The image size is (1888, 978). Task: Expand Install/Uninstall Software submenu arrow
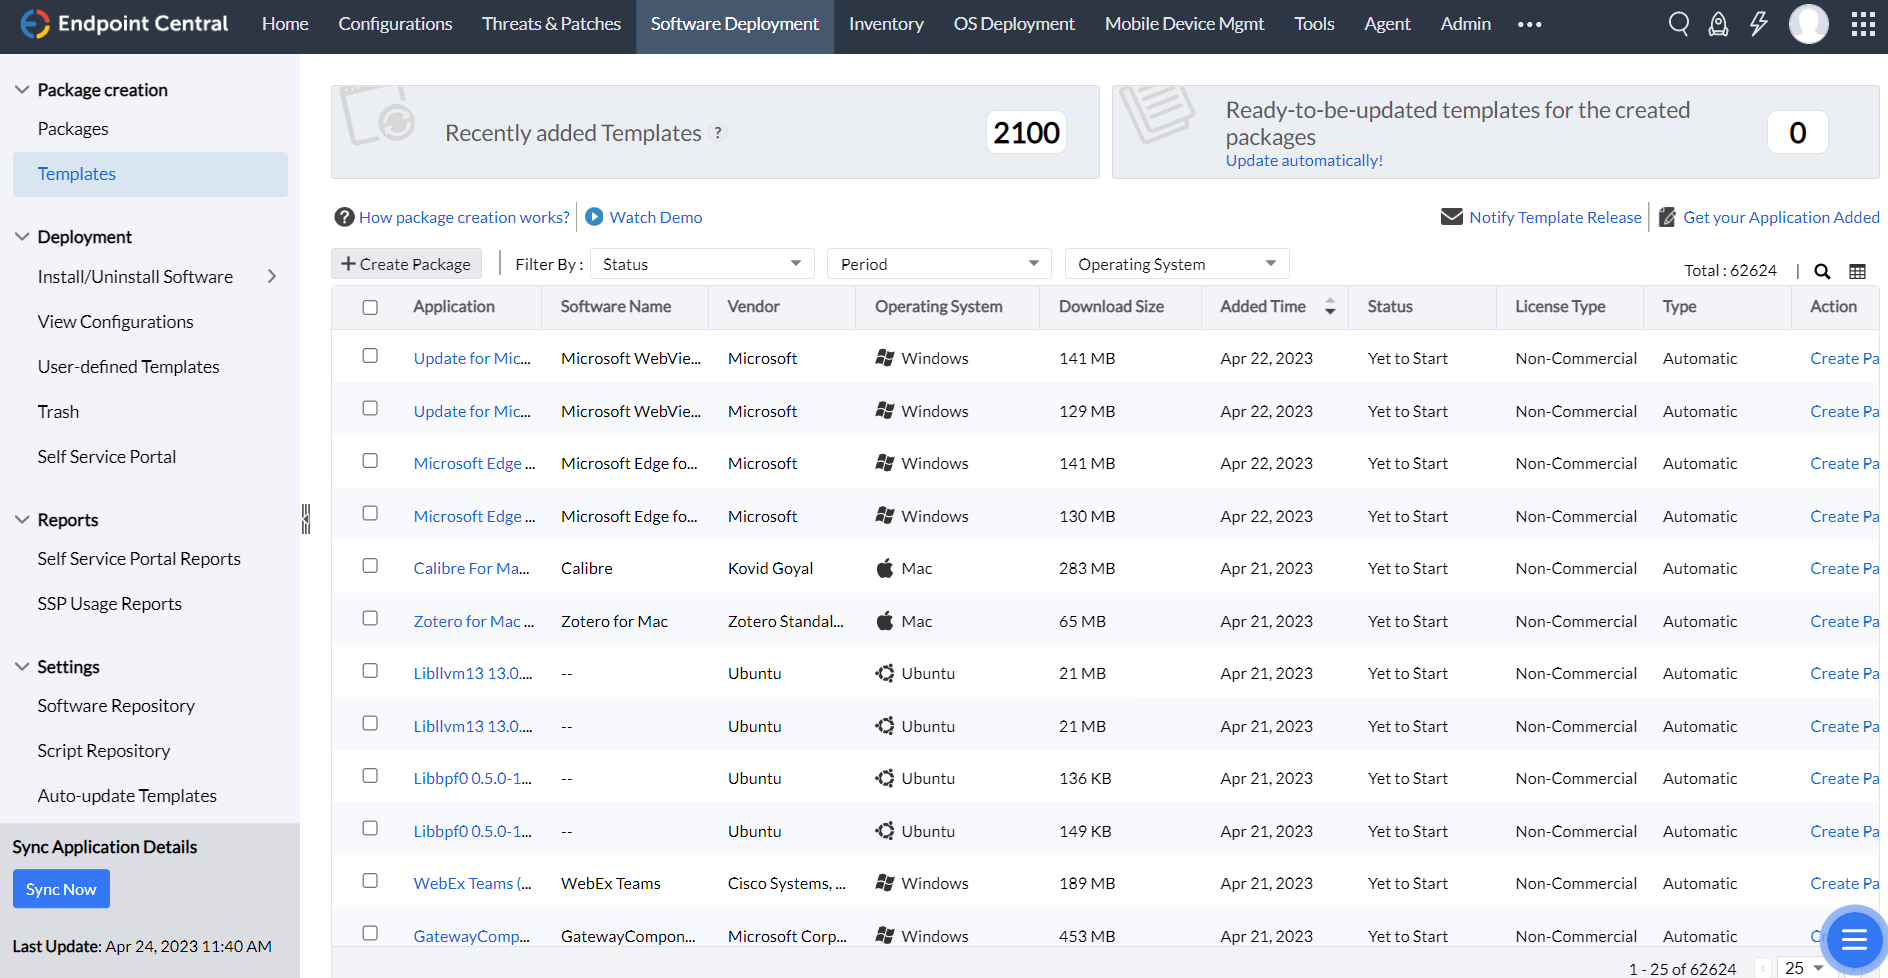coord(272,277)
